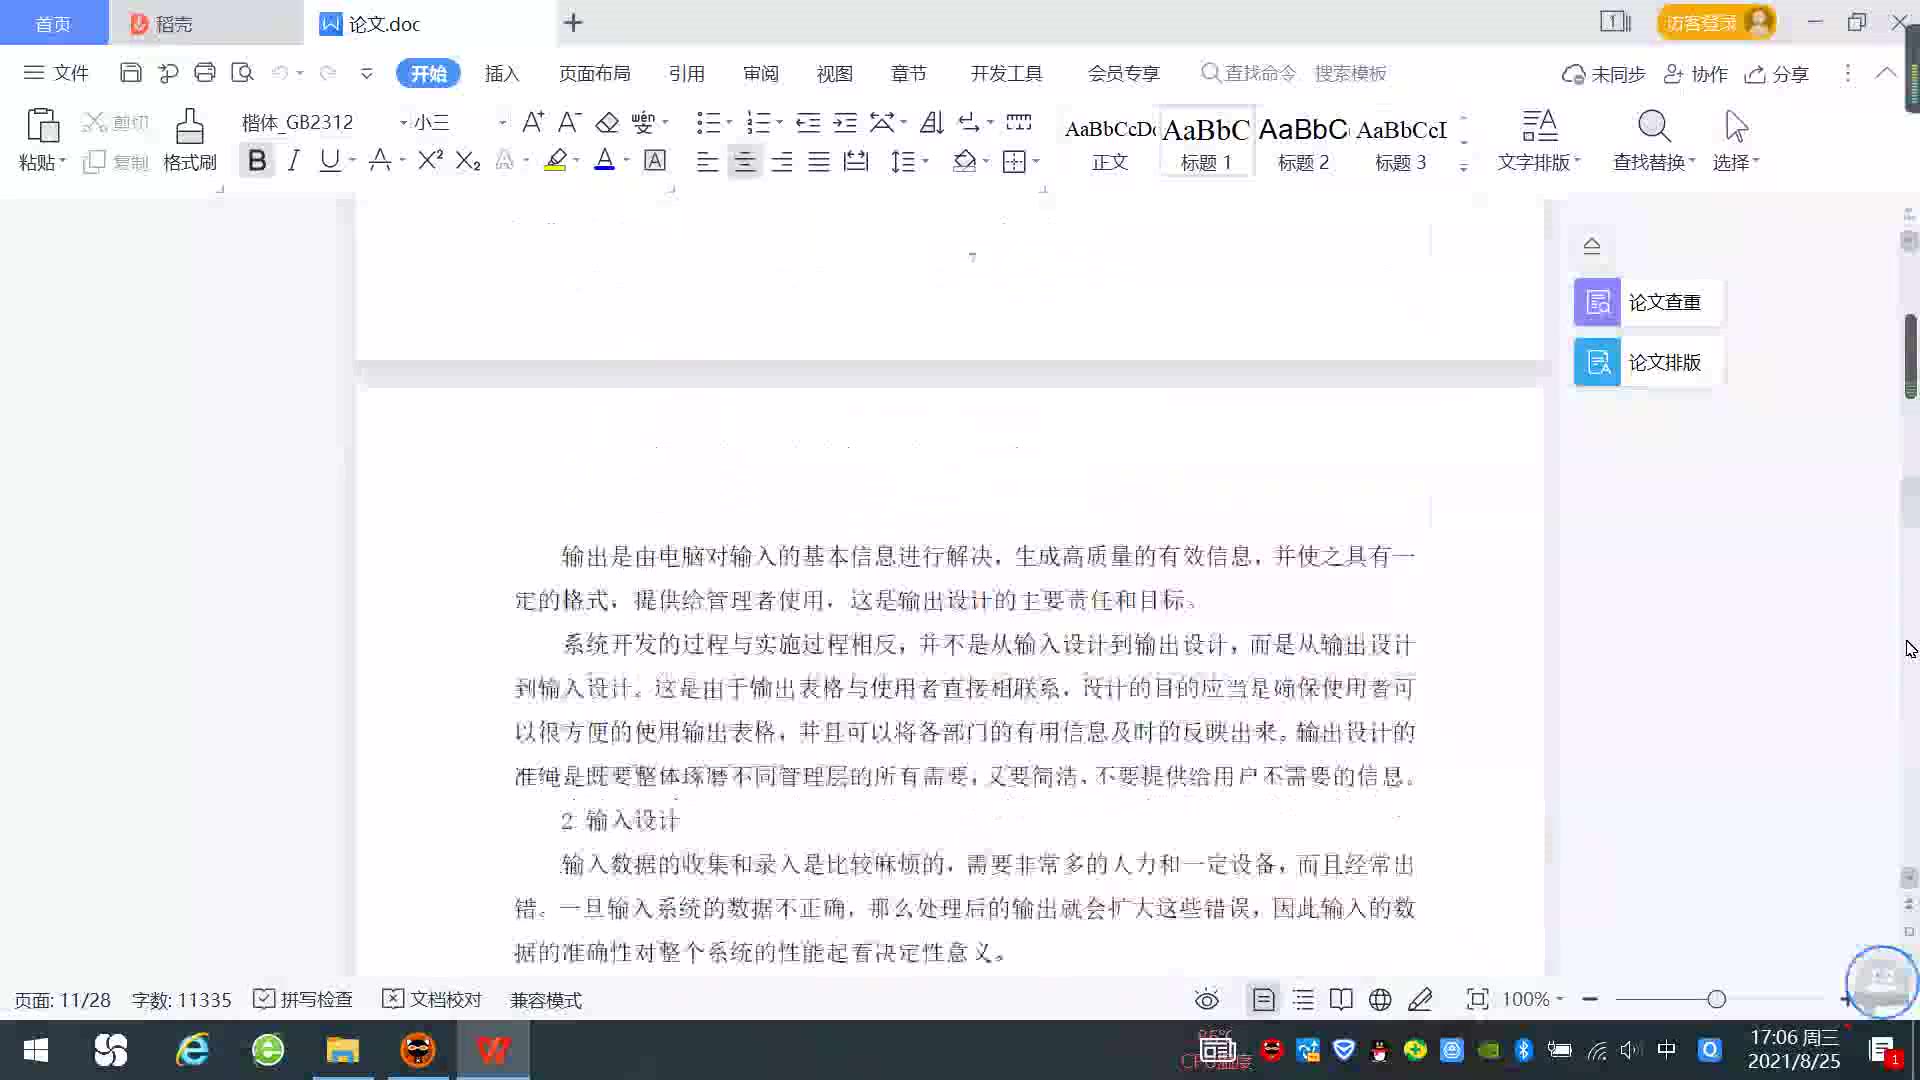
Task: Open Internet Explorer from taskbar
Action: (192, 1050)
